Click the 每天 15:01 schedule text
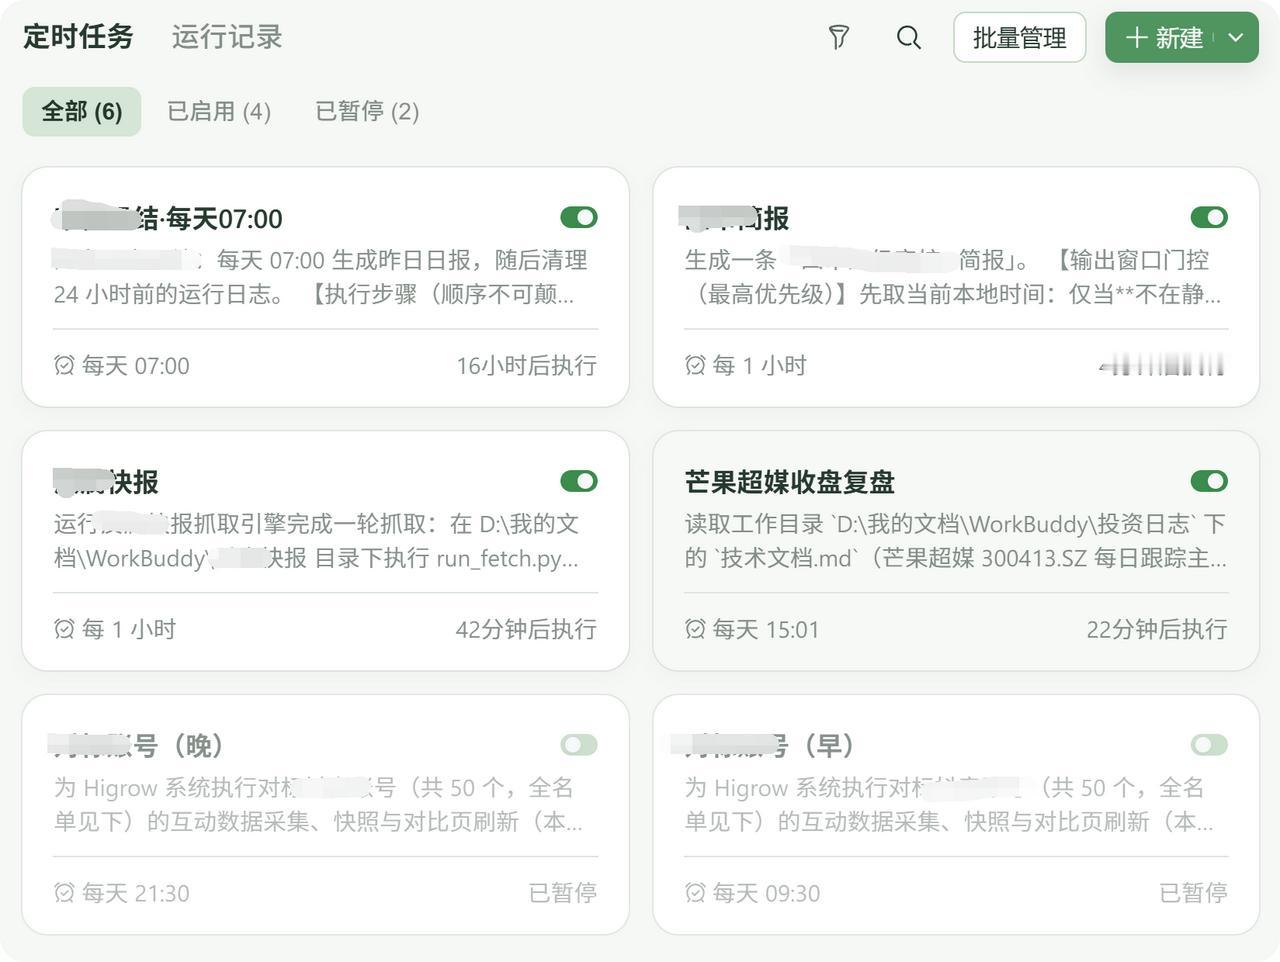Viewport: 1280px width, 962px height. [x=766, y=630]
